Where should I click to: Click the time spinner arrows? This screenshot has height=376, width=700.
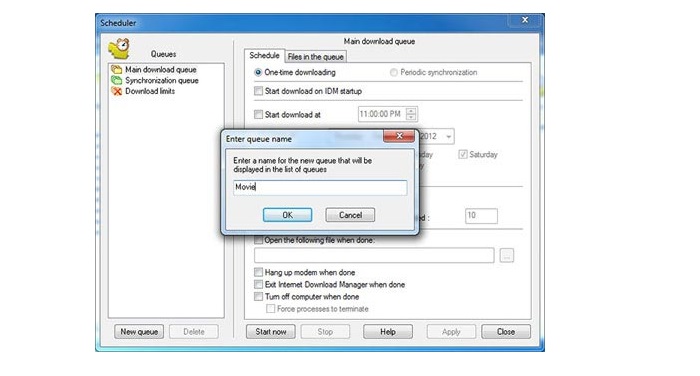(412, 114)
